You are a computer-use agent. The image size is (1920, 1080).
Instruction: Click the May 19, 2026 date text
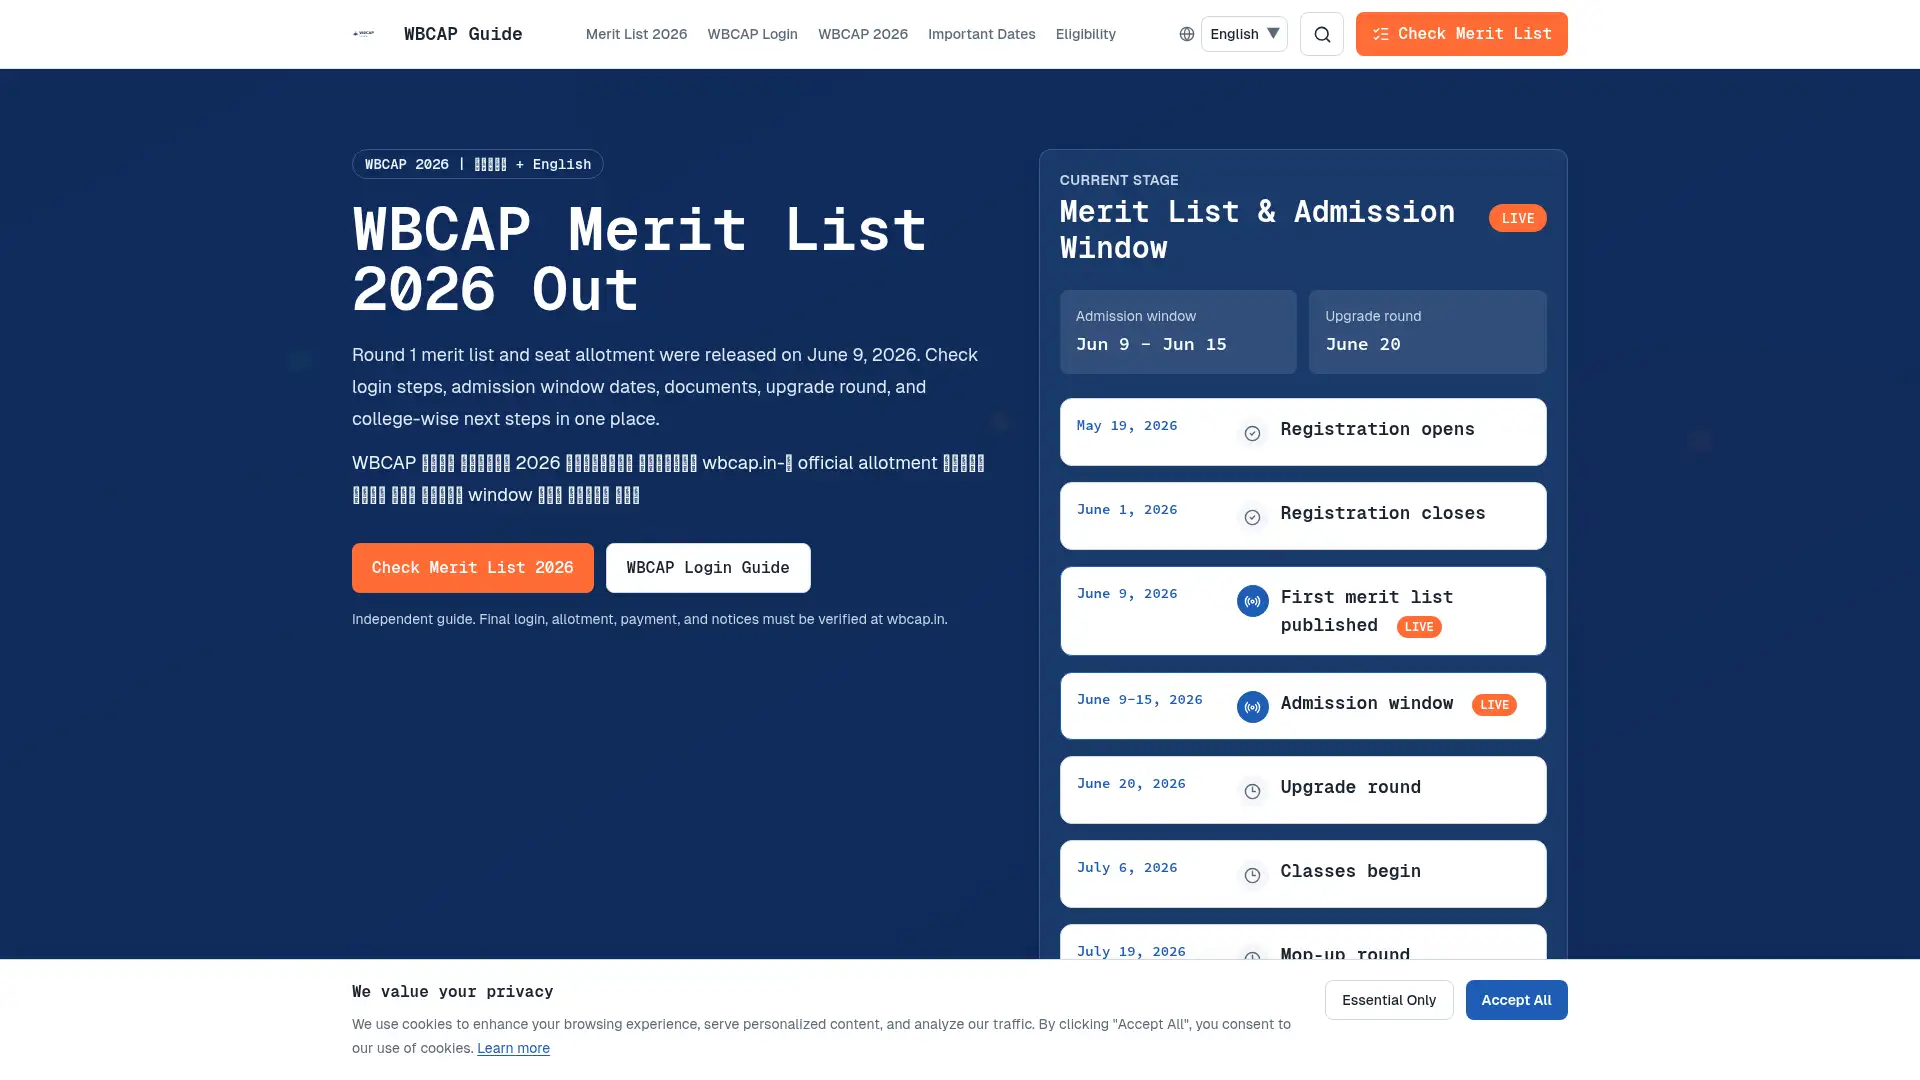click(x=1126, y=425)
